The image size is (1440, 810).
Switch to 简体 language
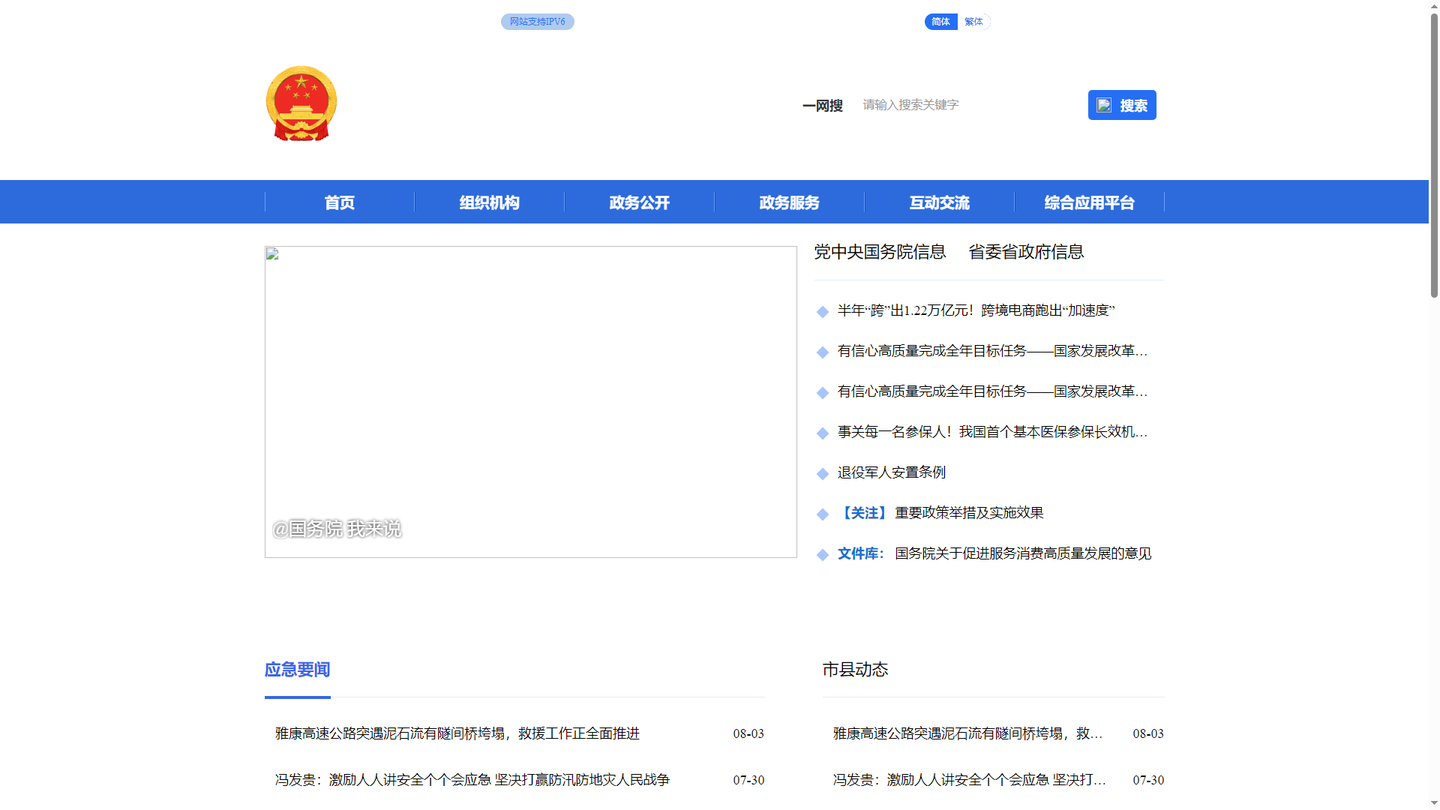click(941, 21)
